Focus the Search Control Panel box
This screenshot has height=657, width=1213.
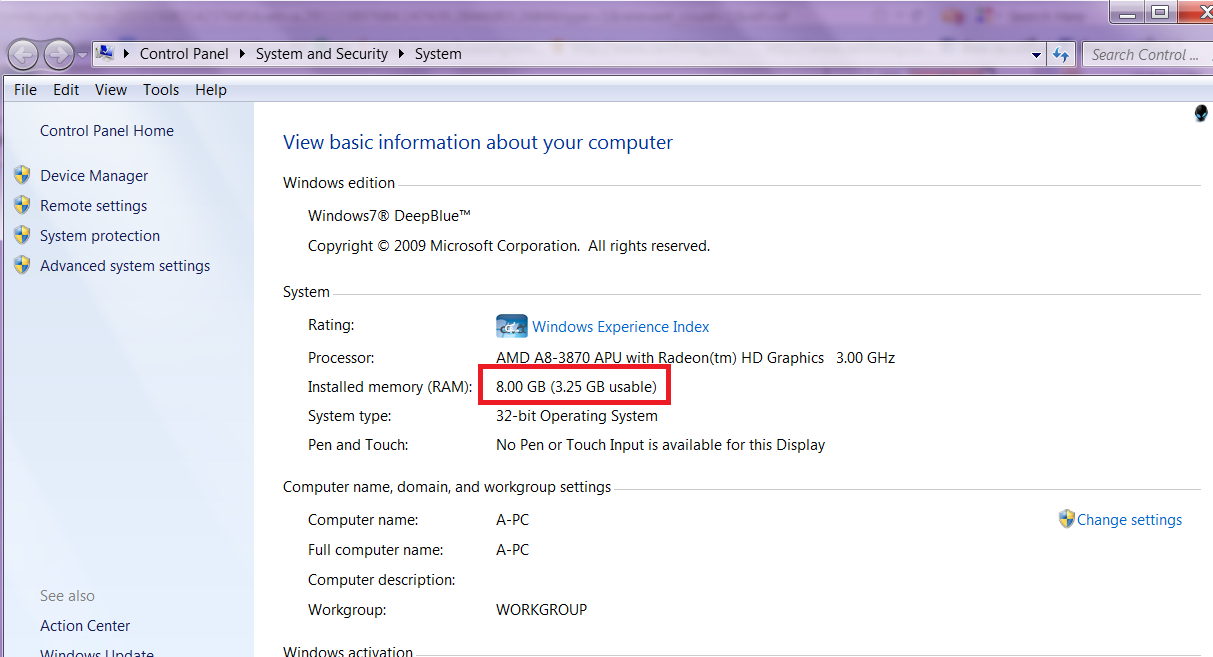1147,55
